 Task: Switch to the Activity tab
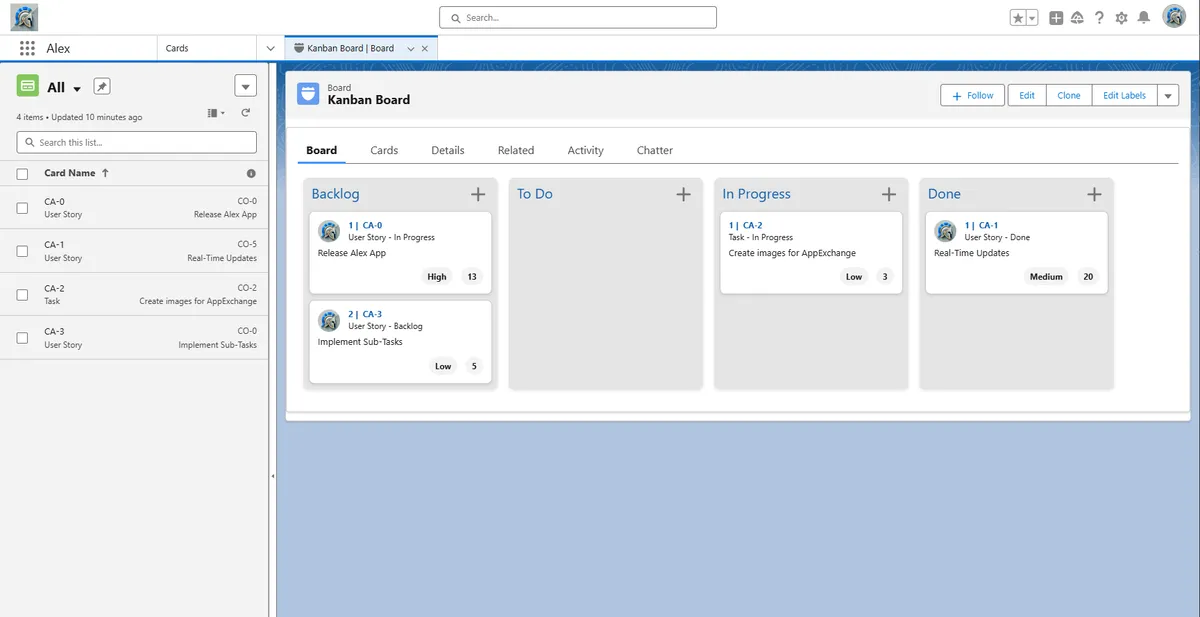[585, 150]
